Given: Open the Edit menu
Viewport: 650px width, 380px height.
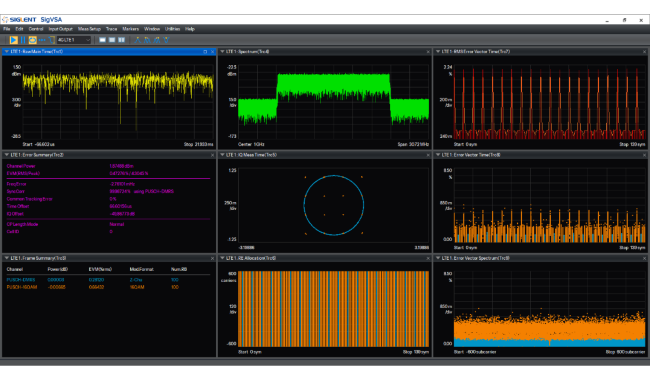Looking at the screenshot, I should pyautogui.click(x=19, y=29).
